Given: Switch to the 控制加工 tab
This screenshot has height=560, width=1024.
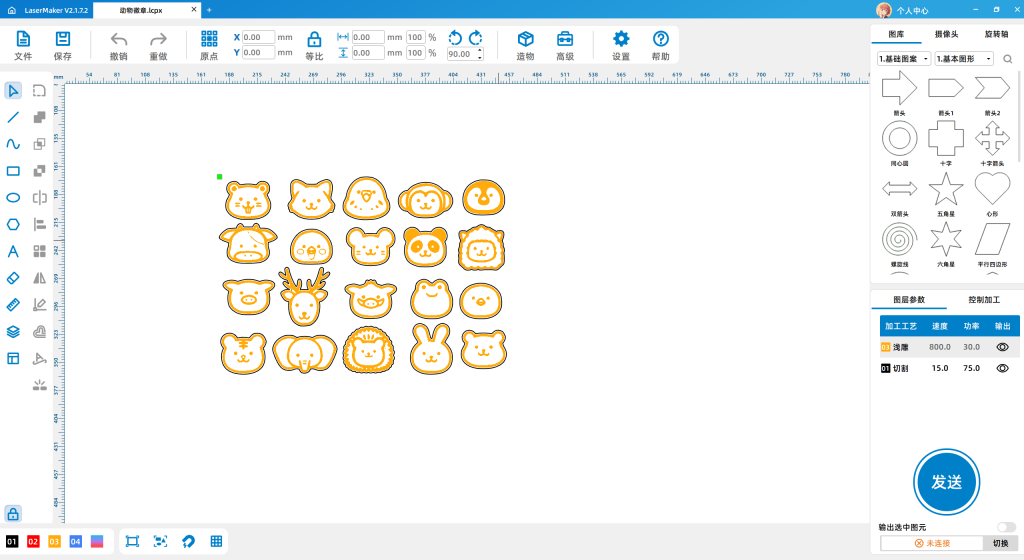Looking at the screenshot, I should coord(984,300).
